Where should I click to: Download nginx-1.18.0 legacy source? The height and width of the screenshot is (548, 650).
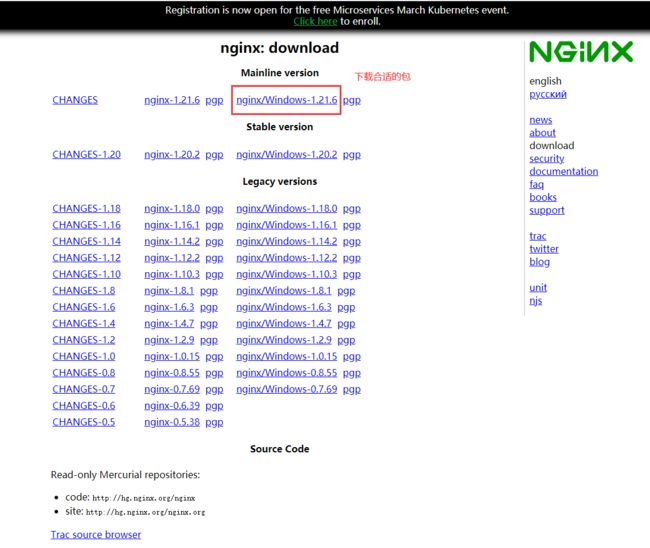[172, 208]
